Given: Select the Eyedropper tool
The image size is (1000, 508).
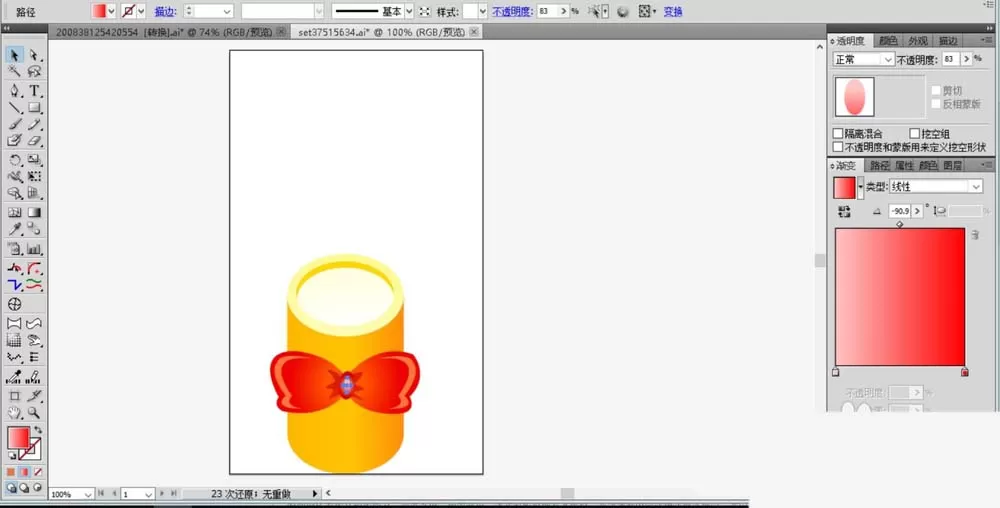Looking at the screenshot, I should [14, 229].
